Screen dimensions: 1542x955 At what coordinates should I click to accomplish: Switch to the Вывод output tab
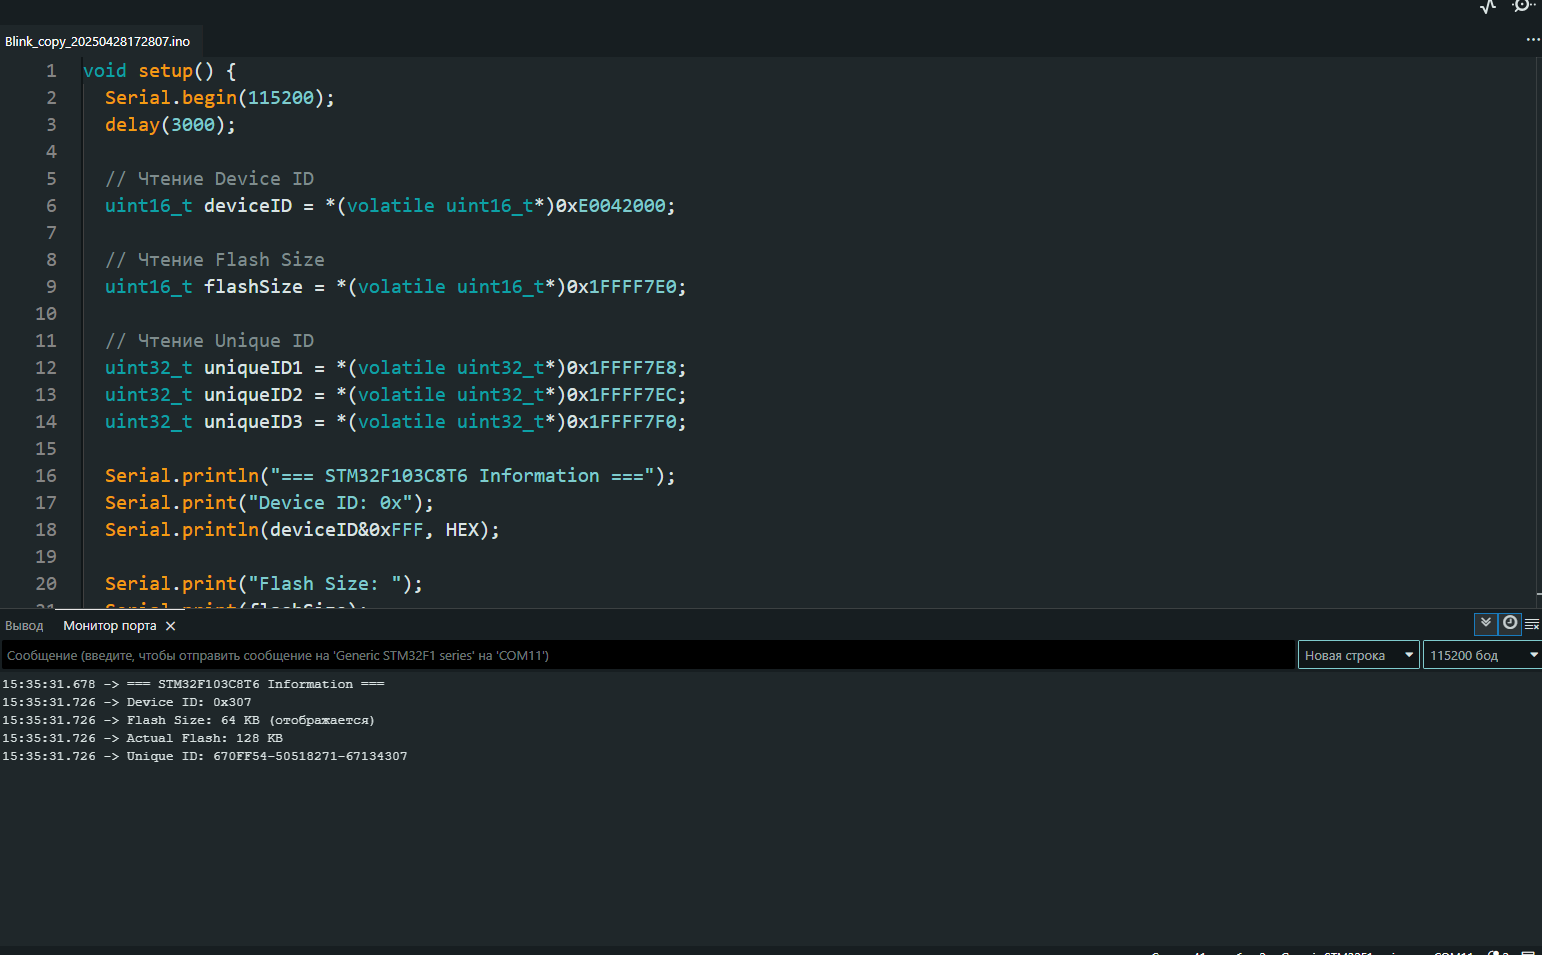click(24, 626)
